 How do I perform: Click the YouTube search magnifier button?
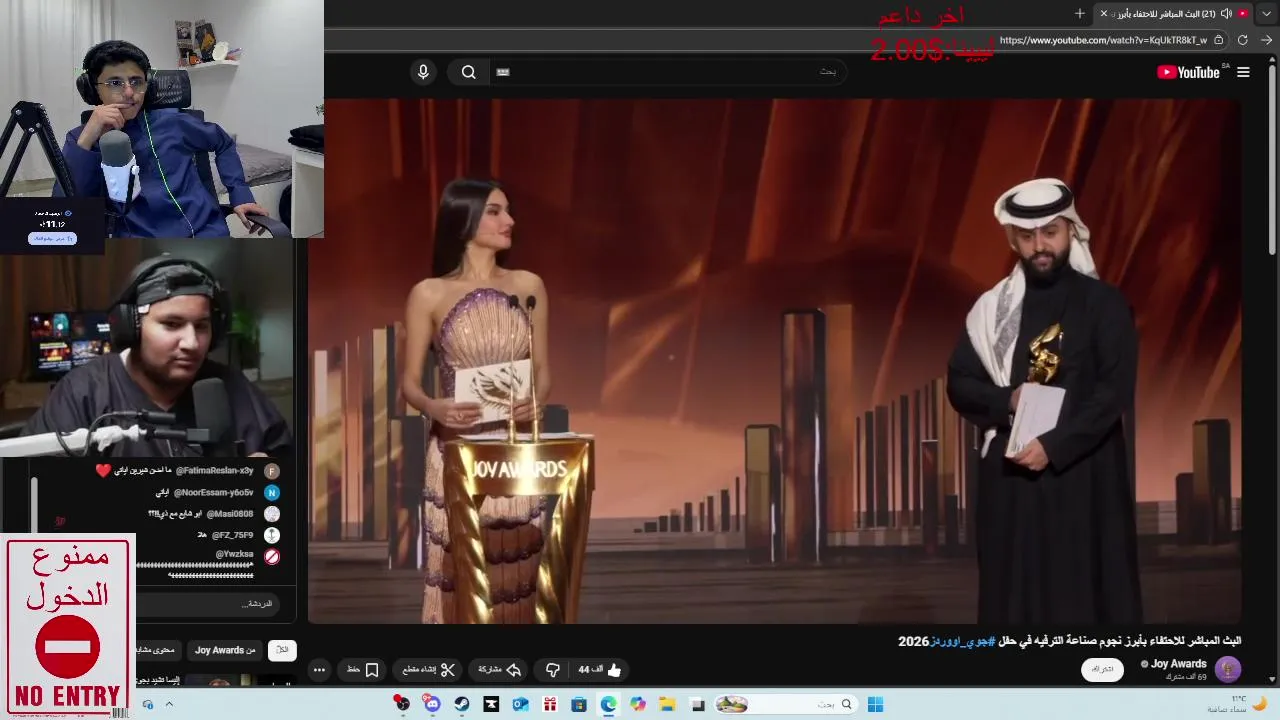point(469,72)
